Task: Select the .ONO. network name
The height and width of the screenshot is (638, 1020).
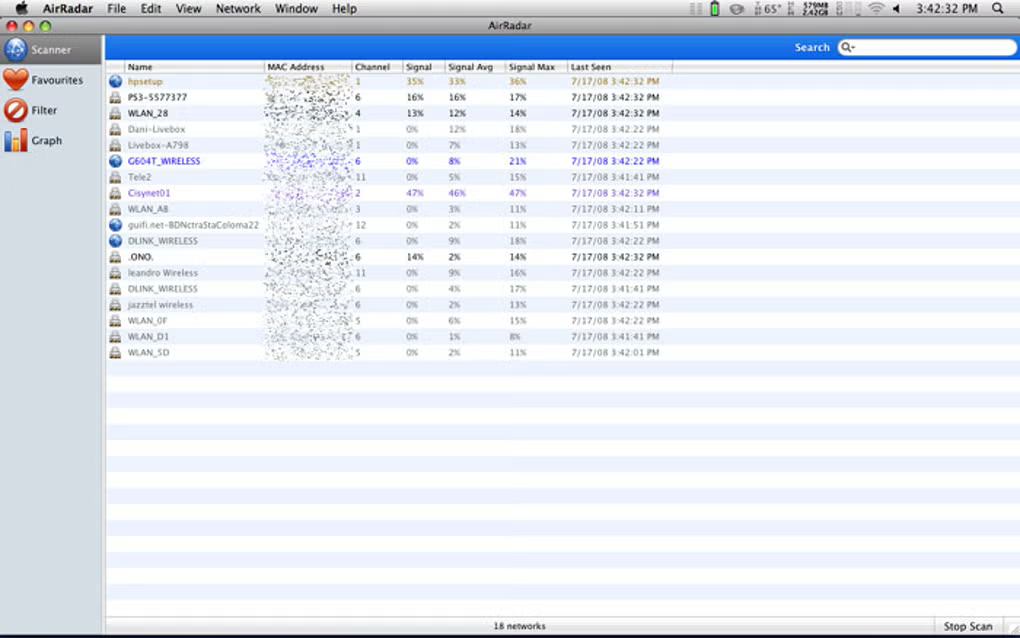Action: pos(141,257)
